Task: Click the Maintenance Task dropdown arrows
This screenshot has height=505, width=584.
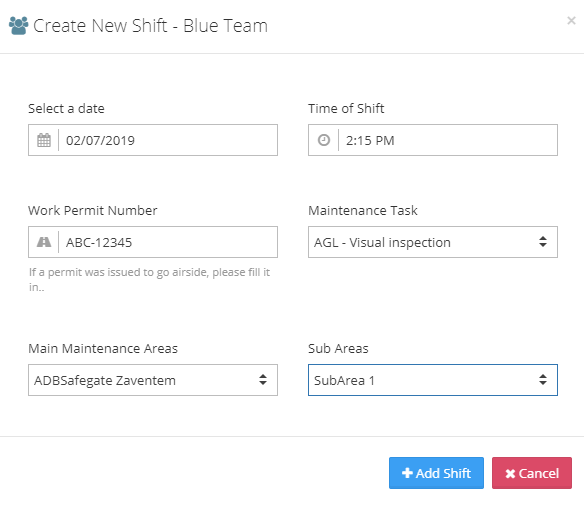Action: pos(543,242)
